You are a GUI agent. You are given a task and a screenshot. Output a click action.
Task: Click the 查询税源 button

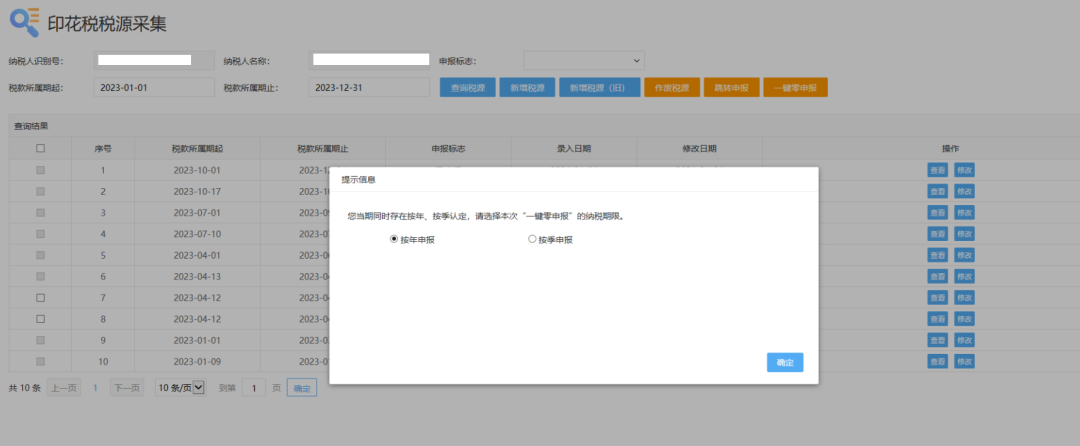tap(468, 88)
